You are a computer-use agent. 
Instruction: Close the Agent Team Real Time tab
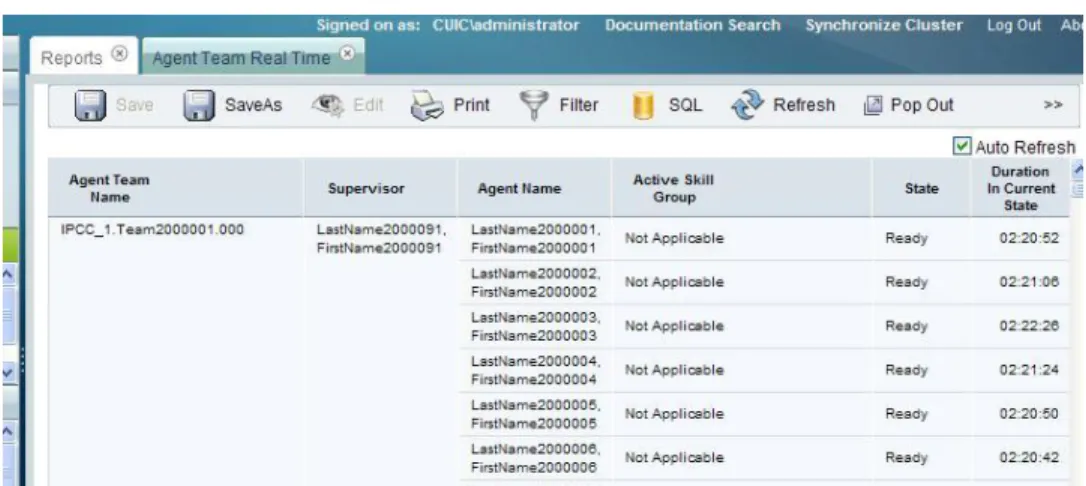click(348, 53)
